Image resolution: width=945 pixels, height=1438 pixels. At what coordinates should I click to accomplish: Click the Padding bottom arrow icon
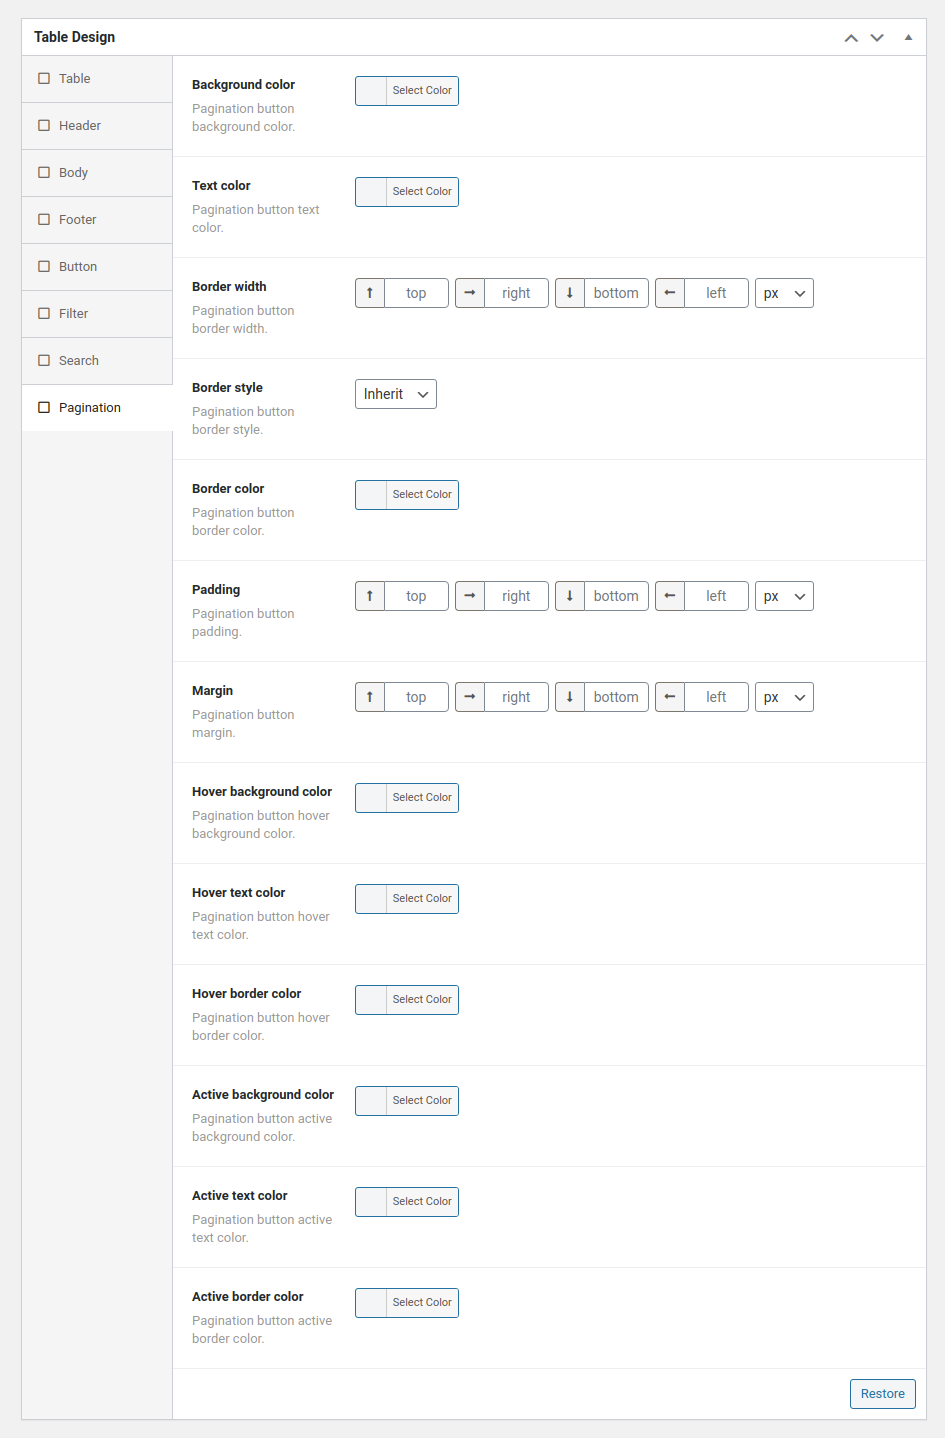point(570,596)
